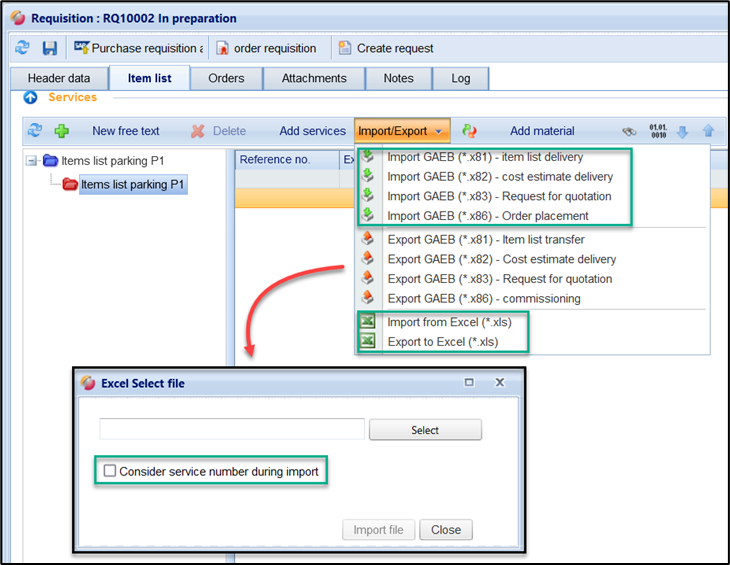Click the green plus add icon

(62, 131)
